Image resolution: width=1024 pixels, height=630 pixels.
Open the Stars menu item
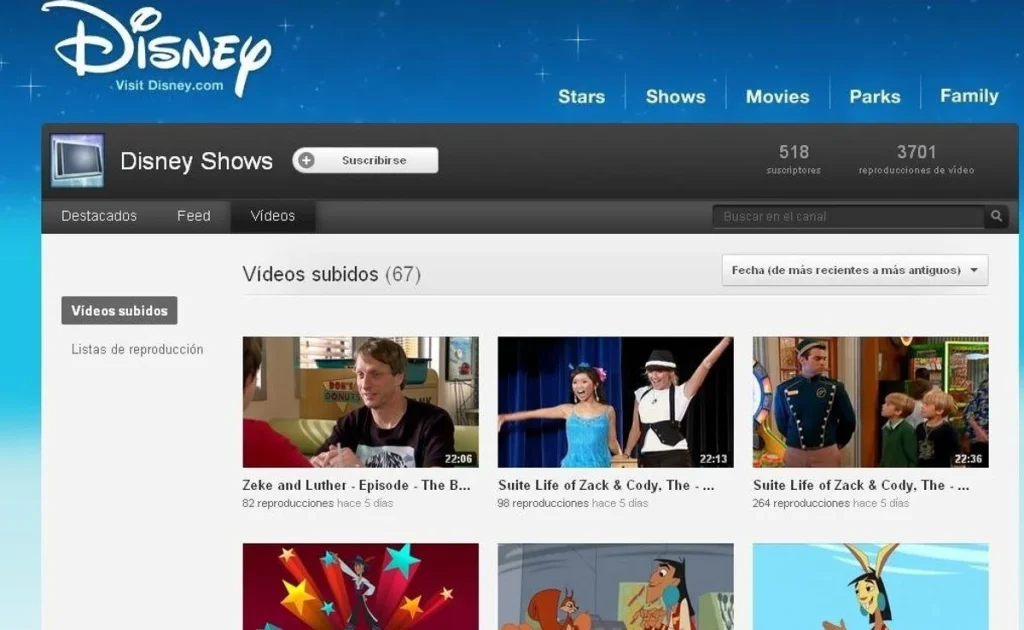point(581,96)
